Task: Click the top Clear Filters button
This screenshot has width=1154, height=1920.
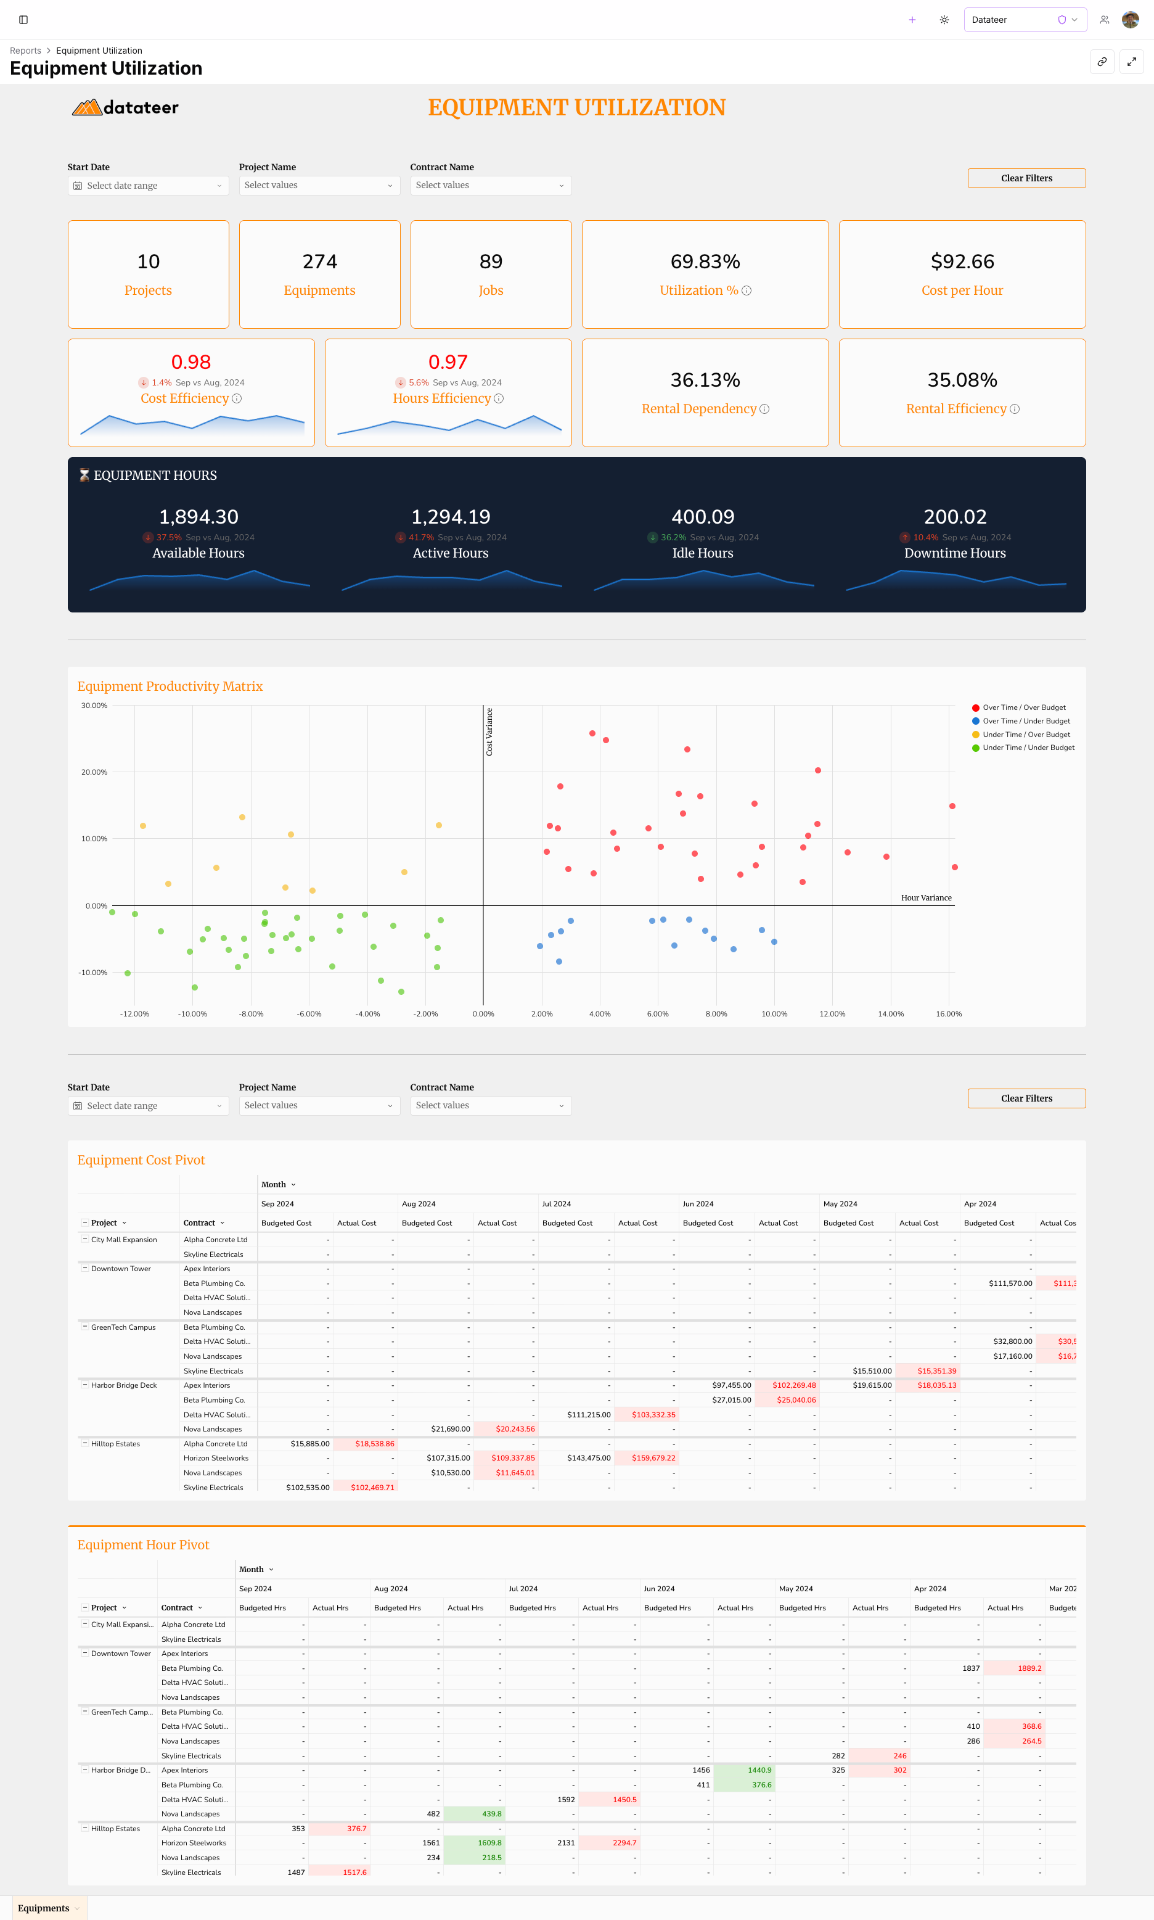Action: pos(1026,178)
